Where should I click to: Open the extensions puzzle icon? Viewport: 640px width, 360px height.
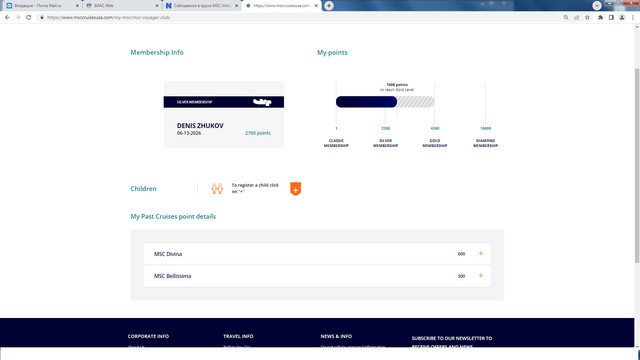click(600, 18)
